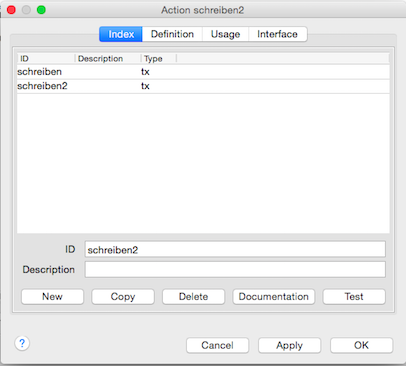Focus the Description input field
Viewport: 406px width, 366px height.
coord(235,269)
